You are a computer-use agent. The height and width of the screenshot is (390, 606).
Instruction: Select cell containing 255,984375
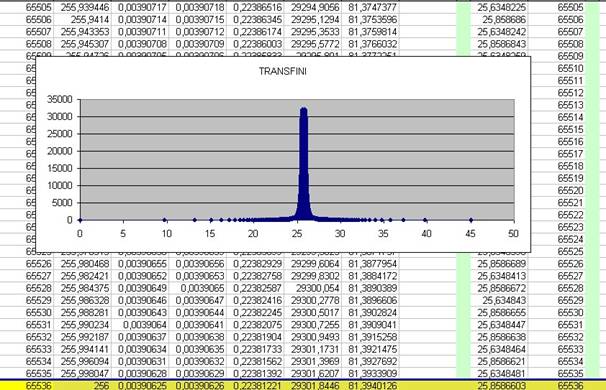83,288
